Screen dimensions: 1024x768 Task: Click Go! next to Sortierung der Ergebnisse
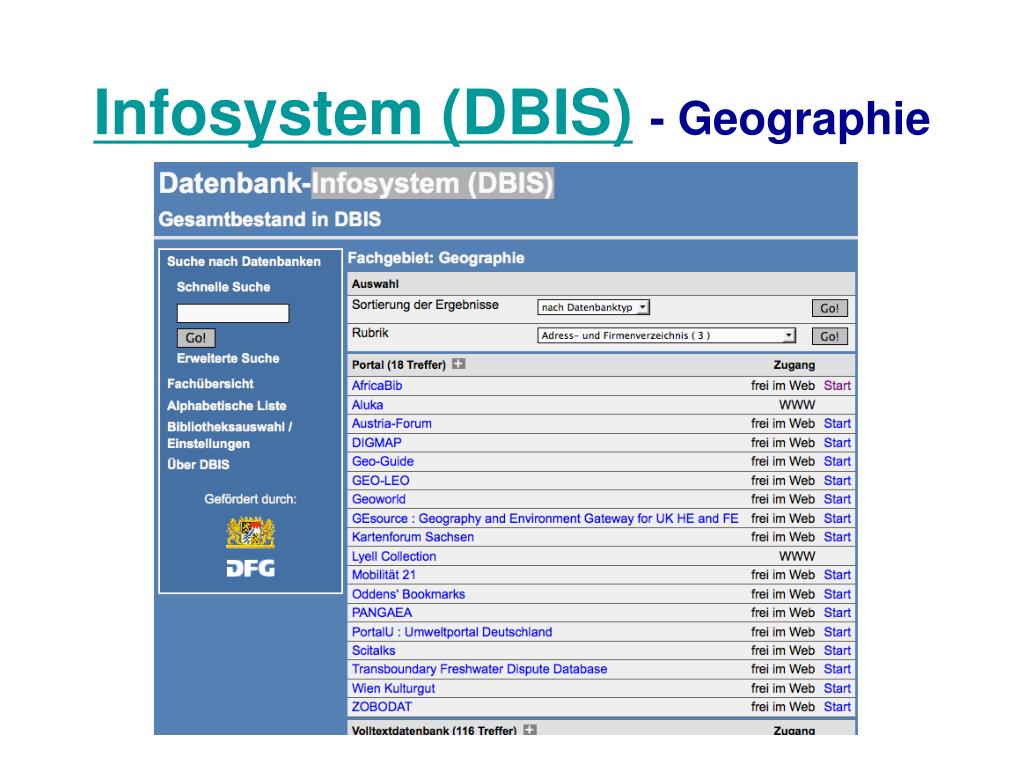(829, 308)
